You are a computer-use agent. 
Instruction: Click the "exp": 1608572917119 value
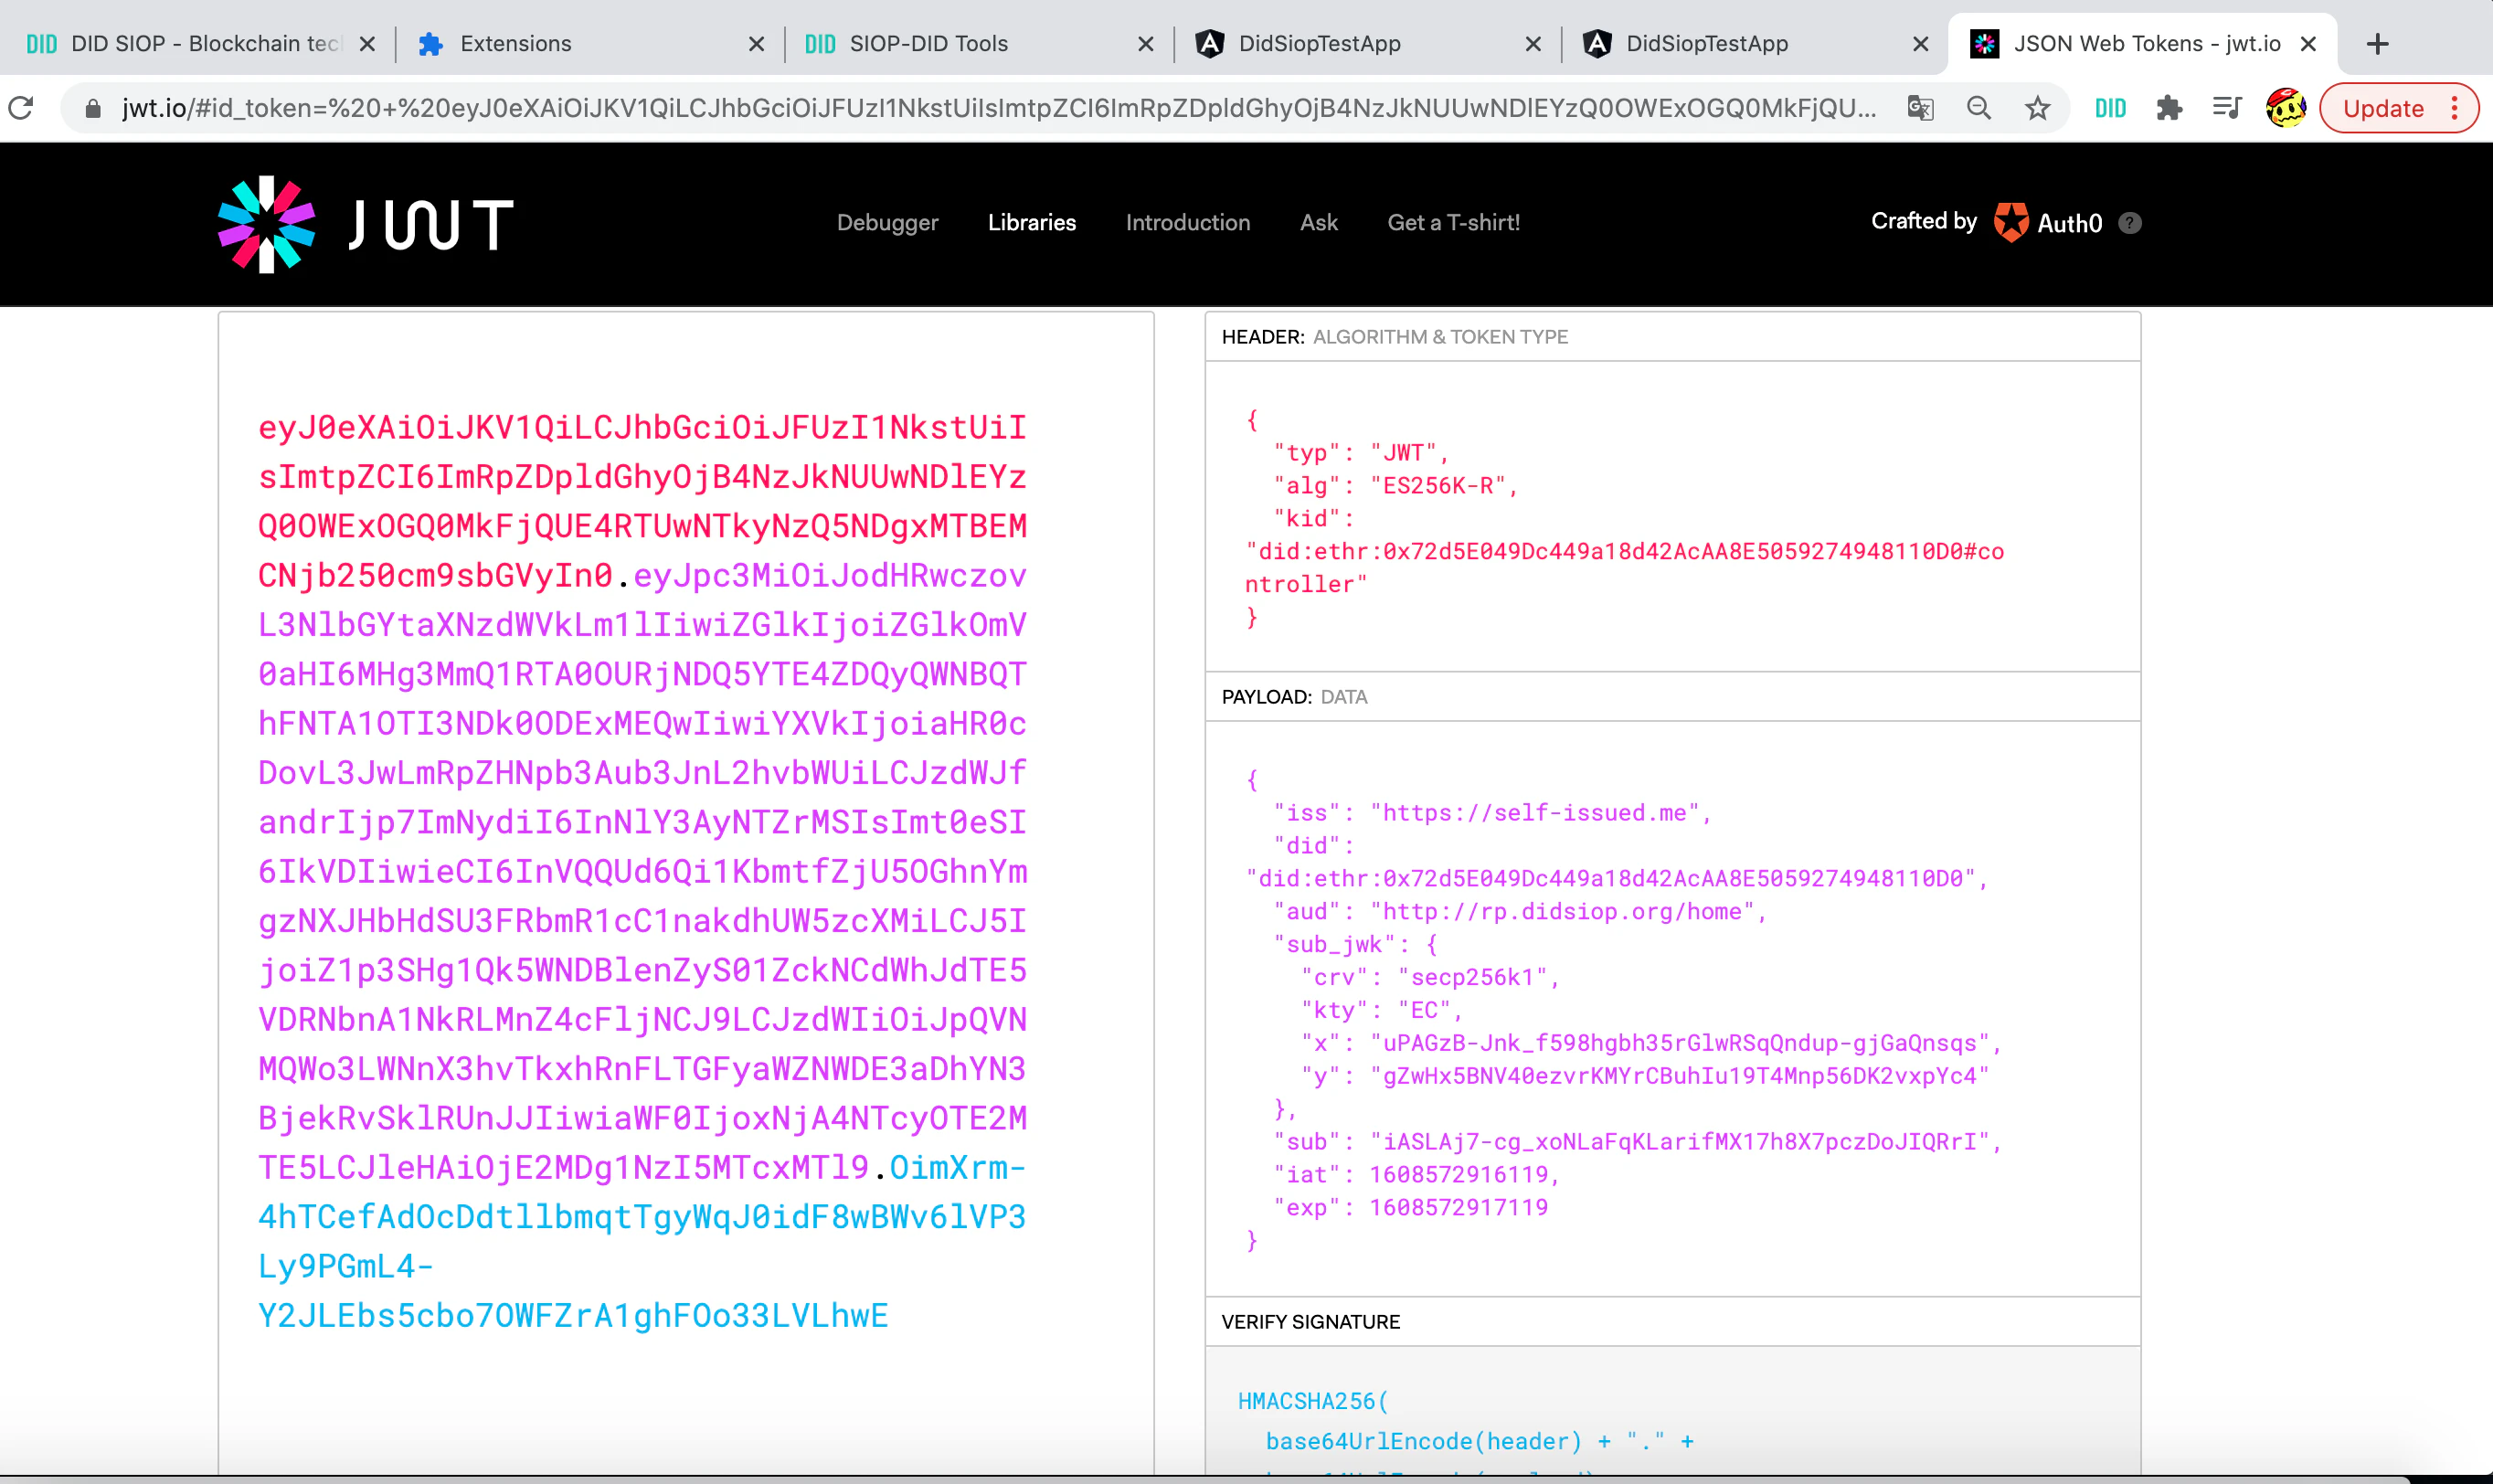(x=1458, y=1207)
